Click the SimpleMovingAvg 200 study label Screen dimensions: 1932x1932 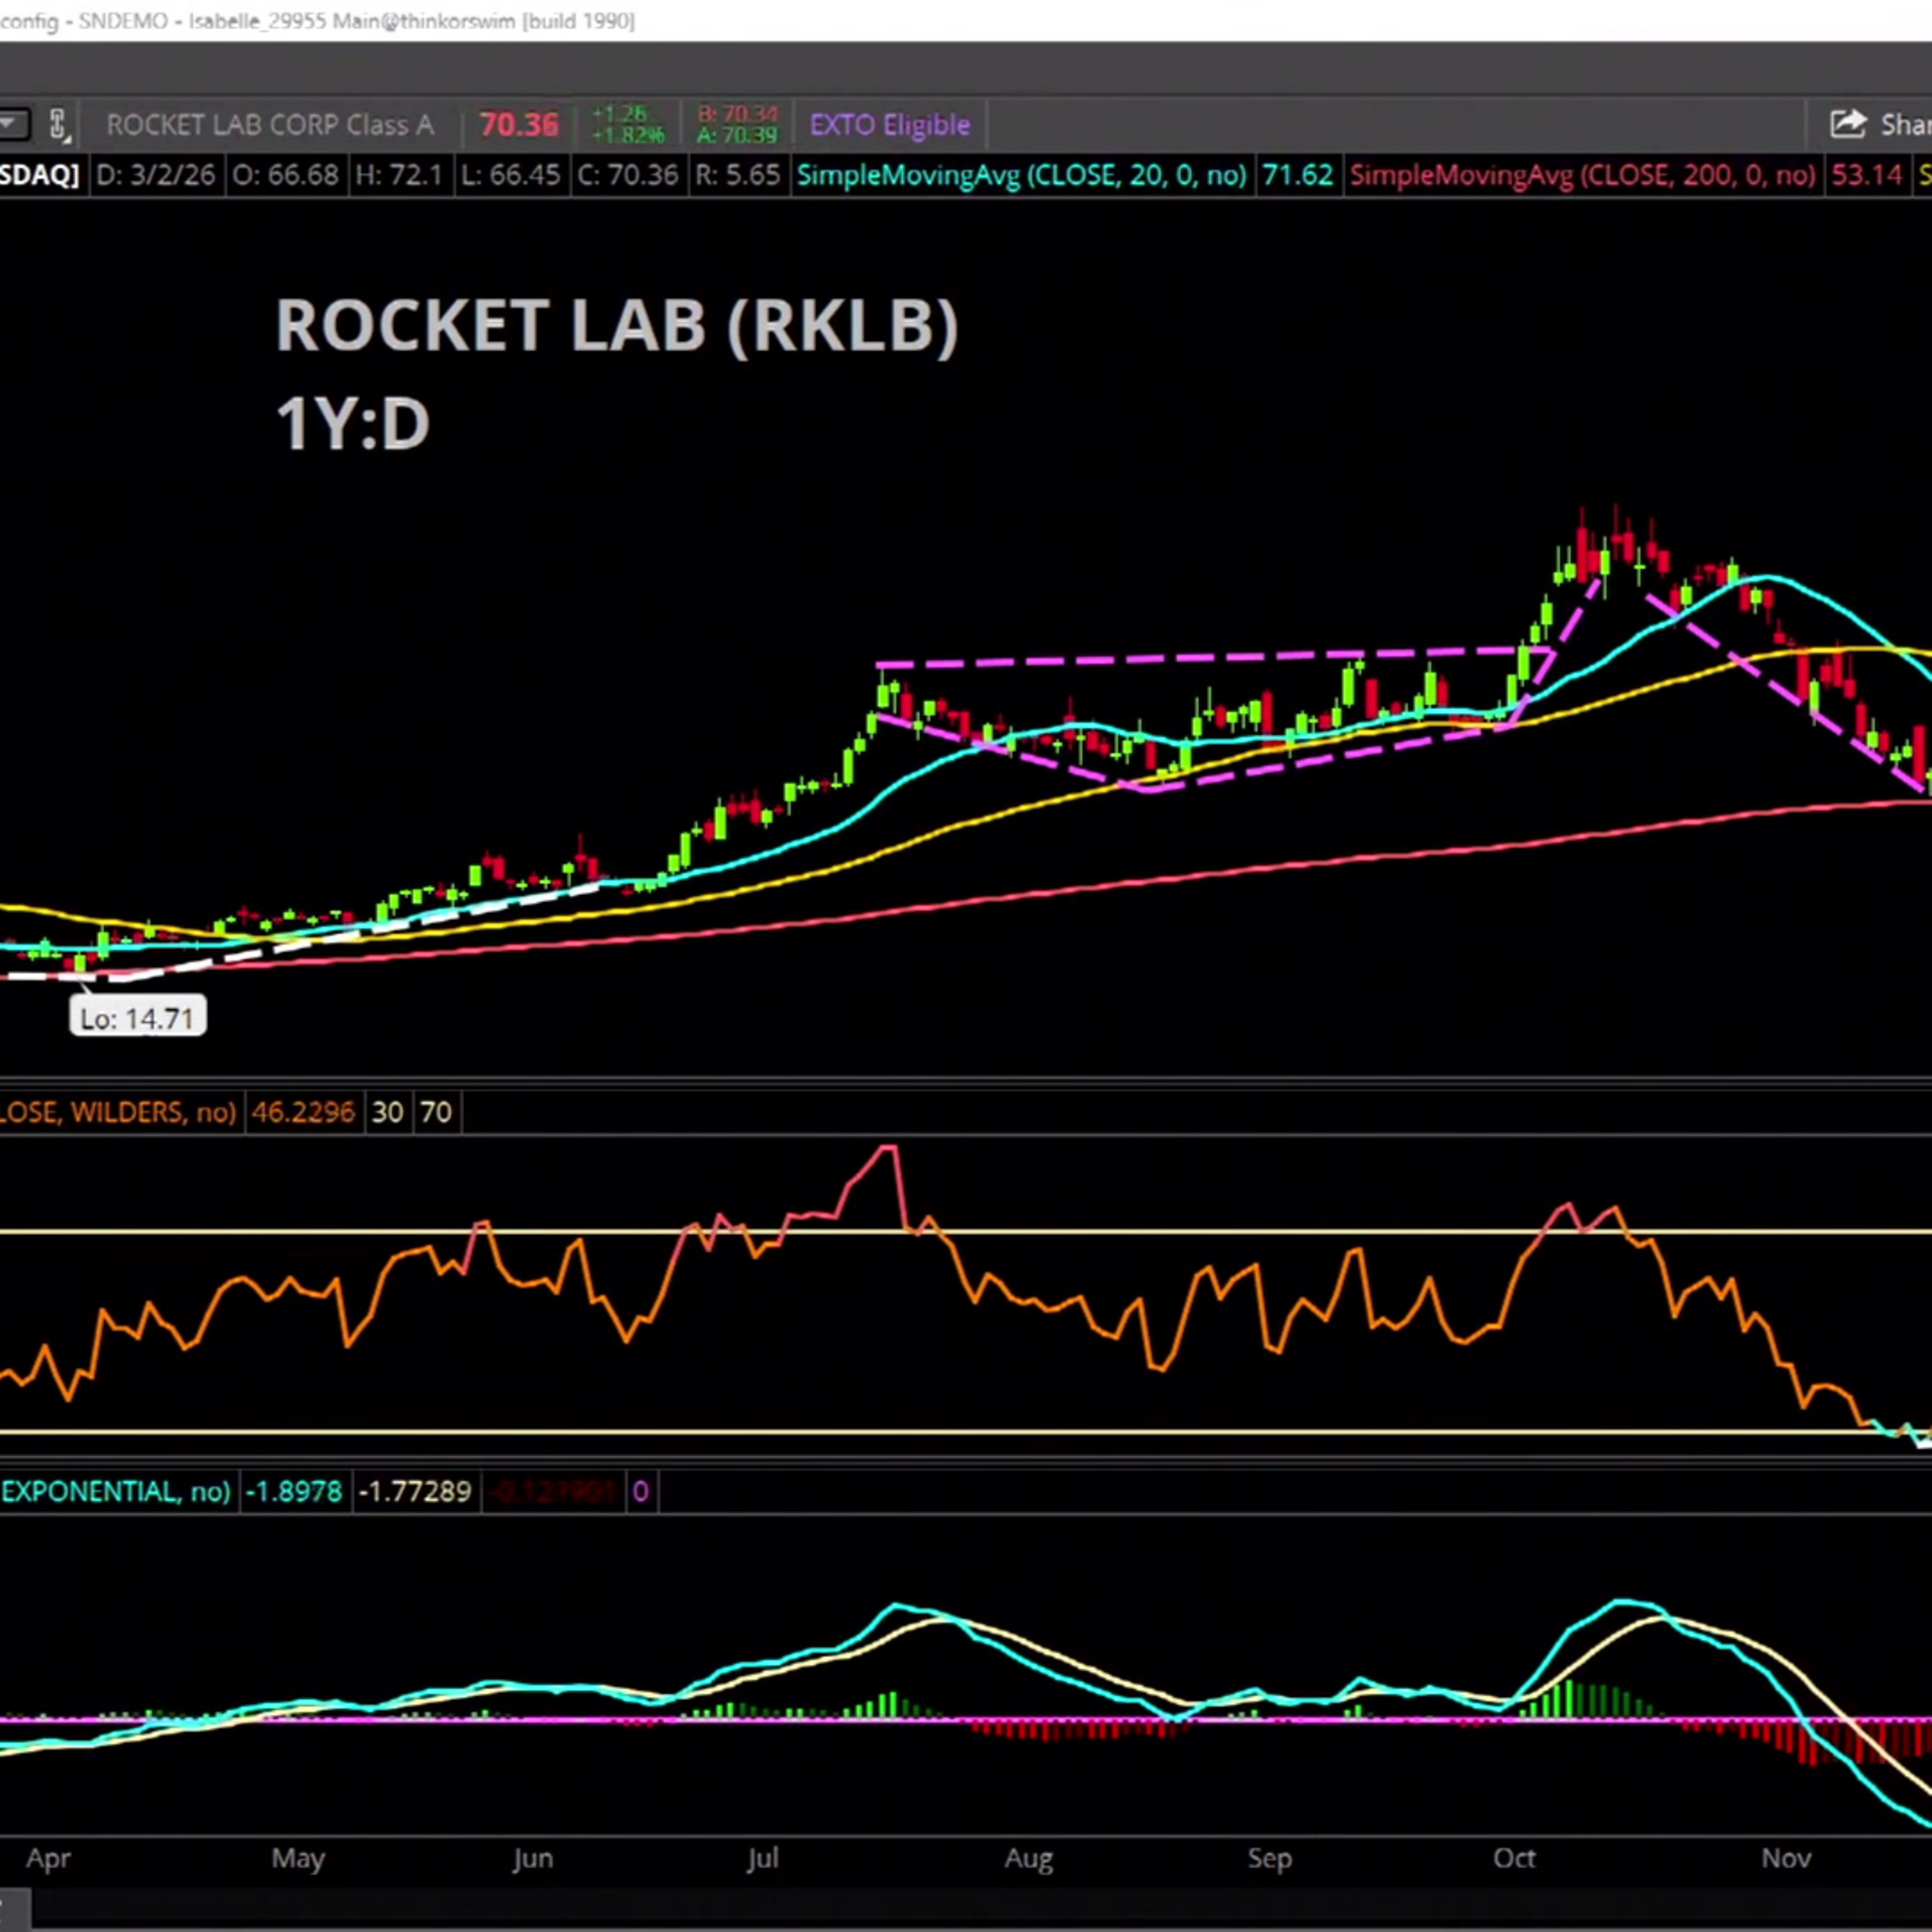click(x=1583, y=175)
